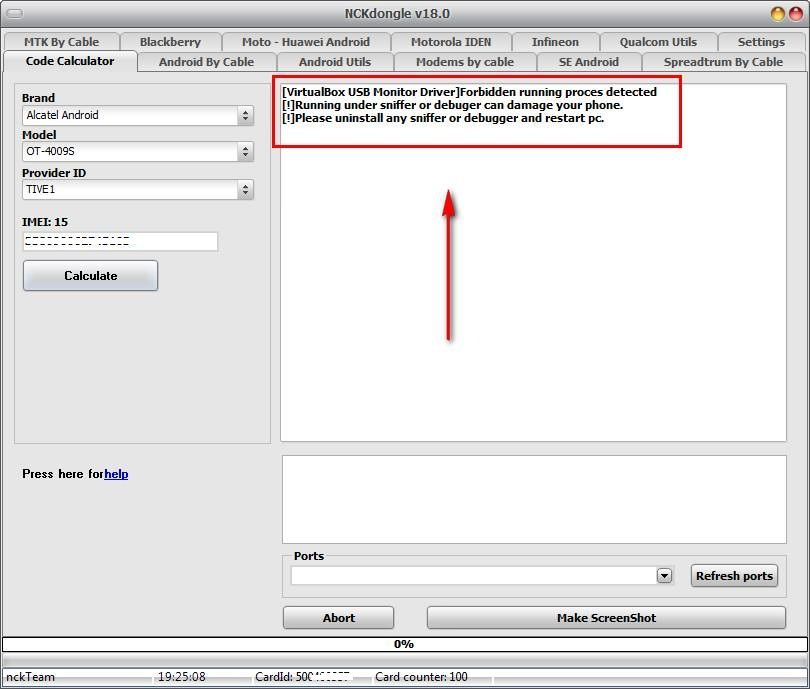Click the Forbidden running proces detected log line
The image size is (810, 689).
(470, 92)
